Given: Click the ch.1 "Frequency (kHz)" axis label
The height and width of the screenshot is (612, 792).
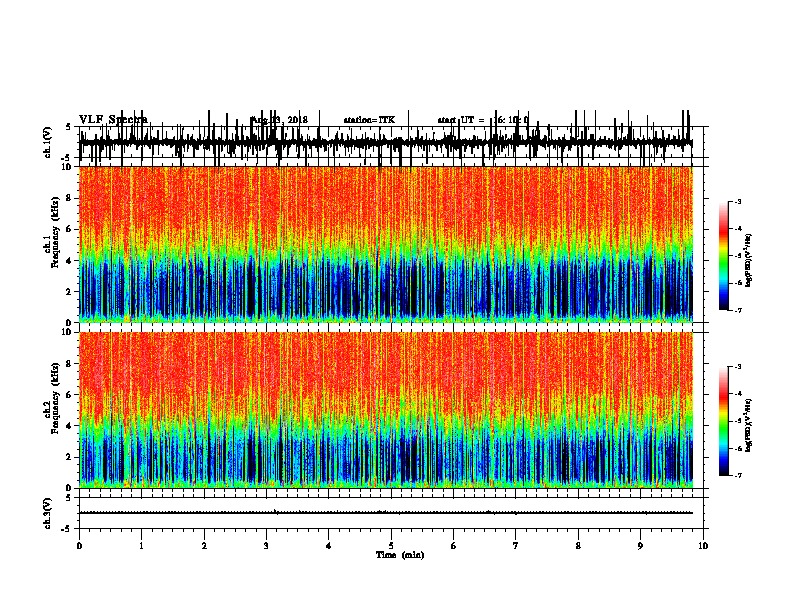Looking at the screenshot, I should click(x=55, y=232).
